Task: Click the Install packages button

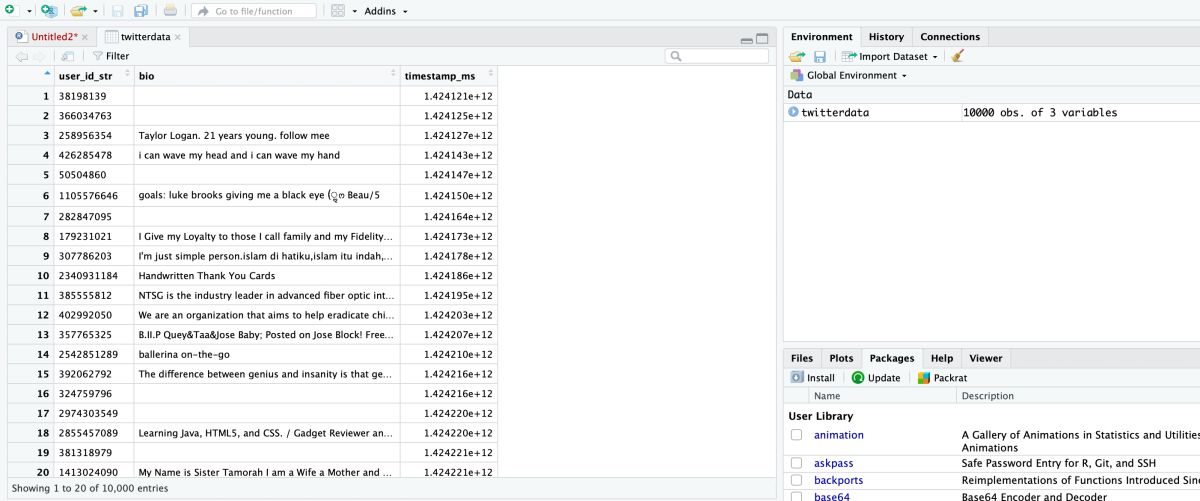Action: click(x=813, y=378)
